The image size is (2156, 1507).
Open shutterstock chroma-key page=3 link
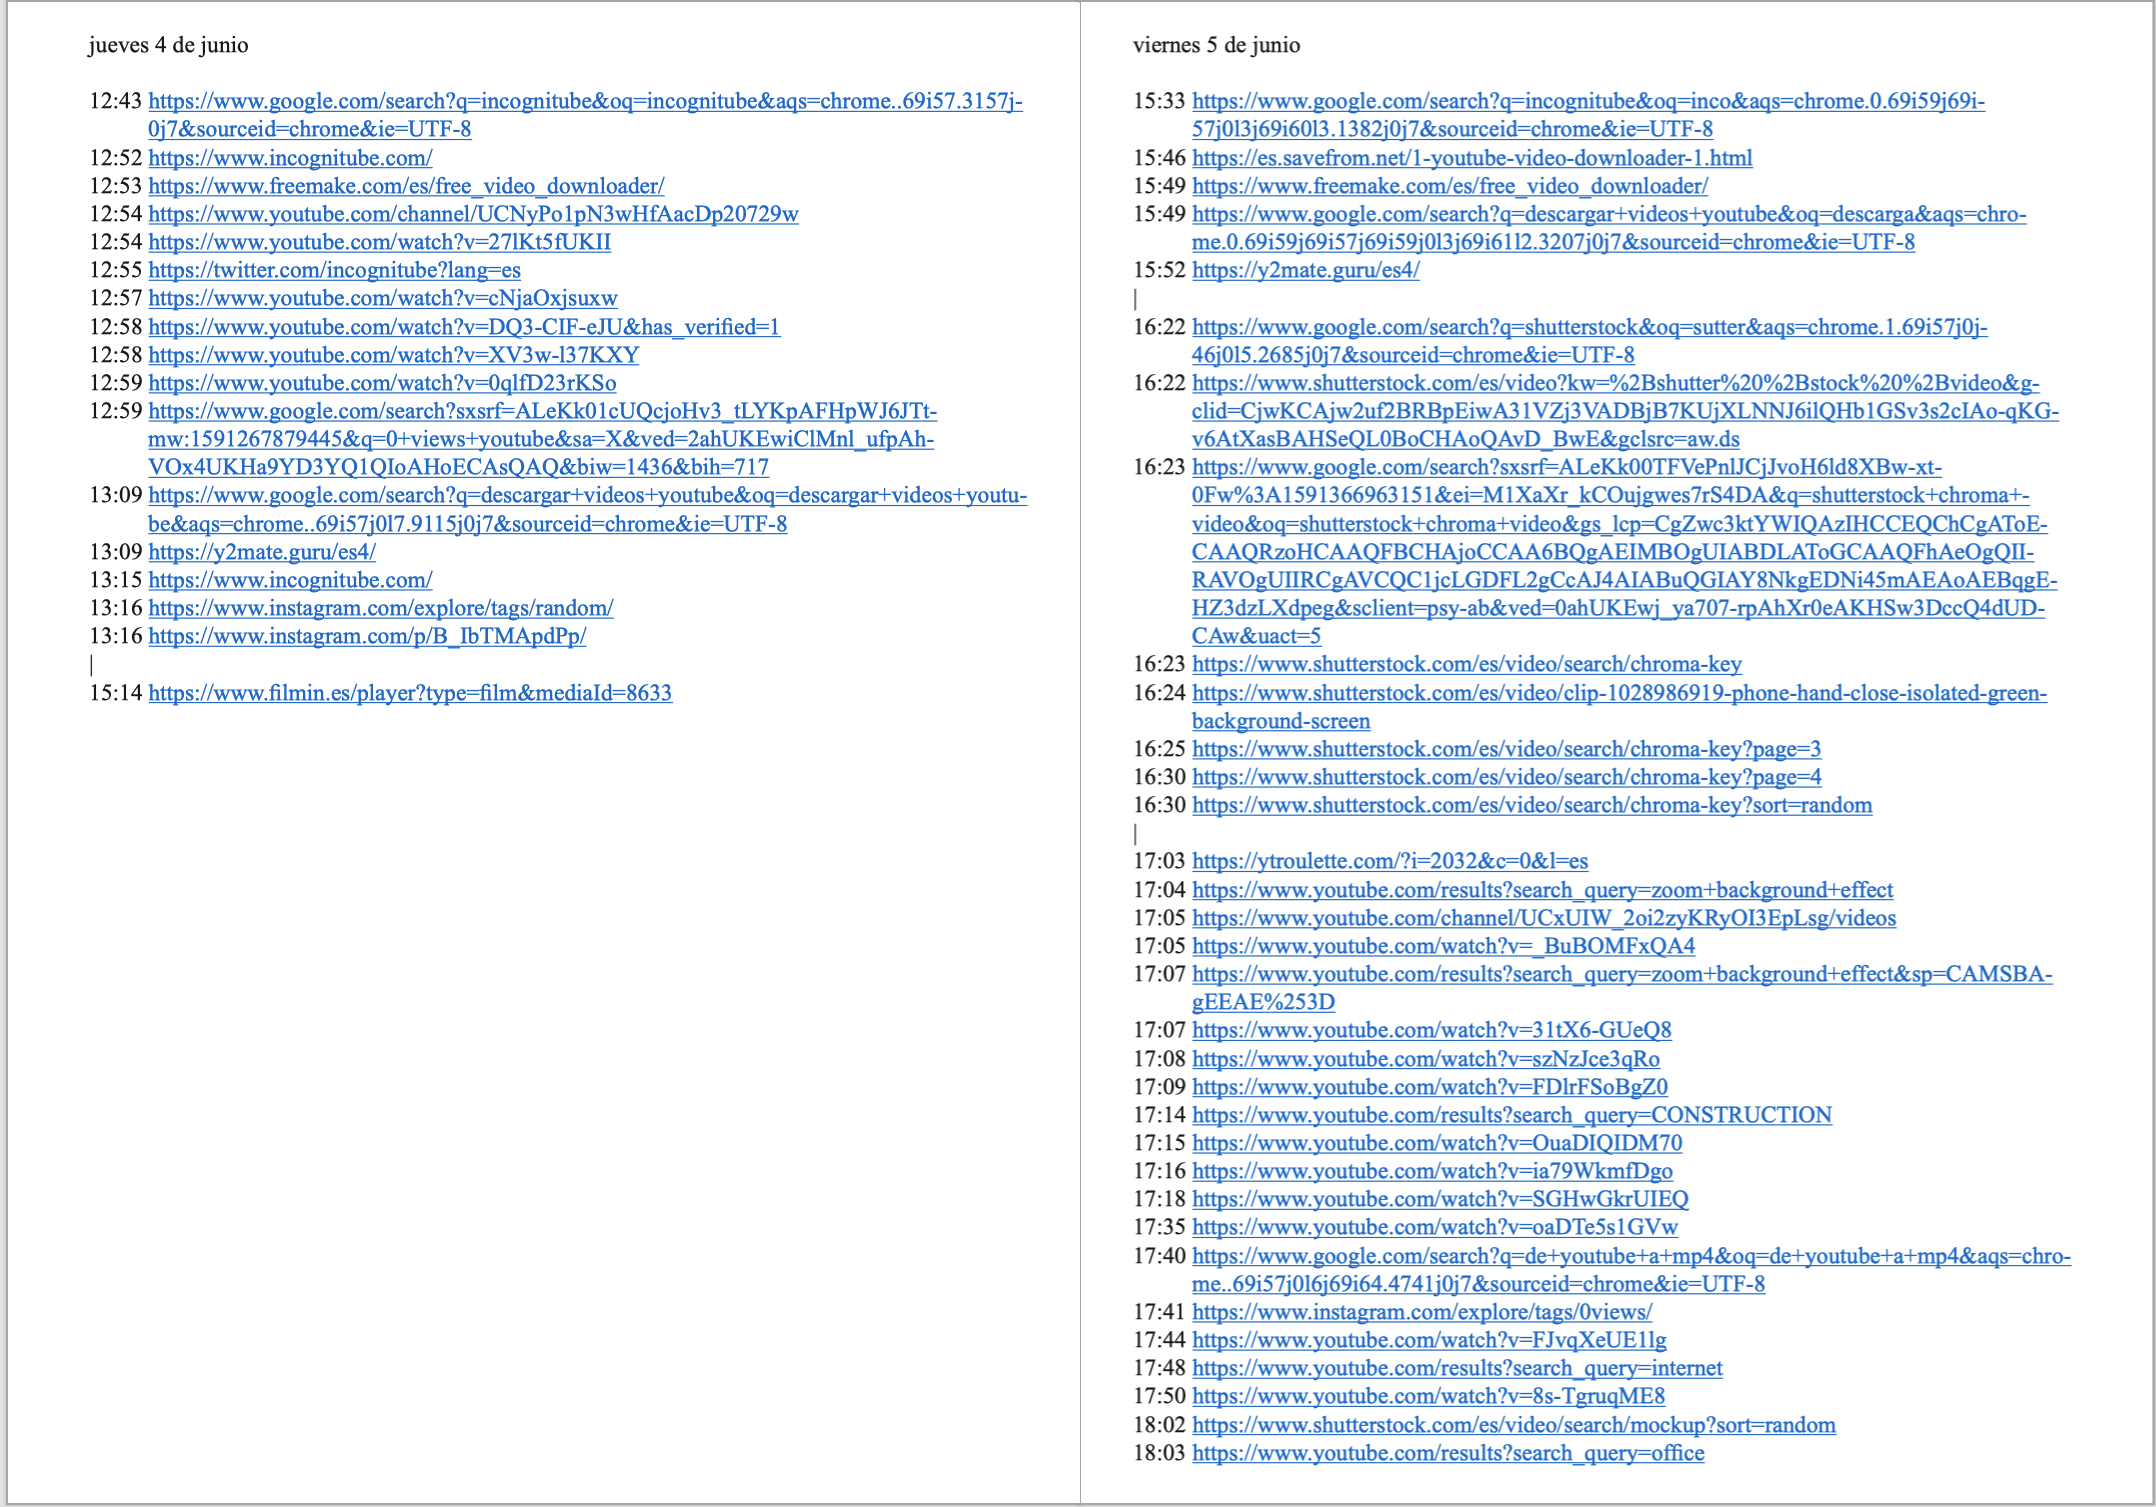[1507, 749]
